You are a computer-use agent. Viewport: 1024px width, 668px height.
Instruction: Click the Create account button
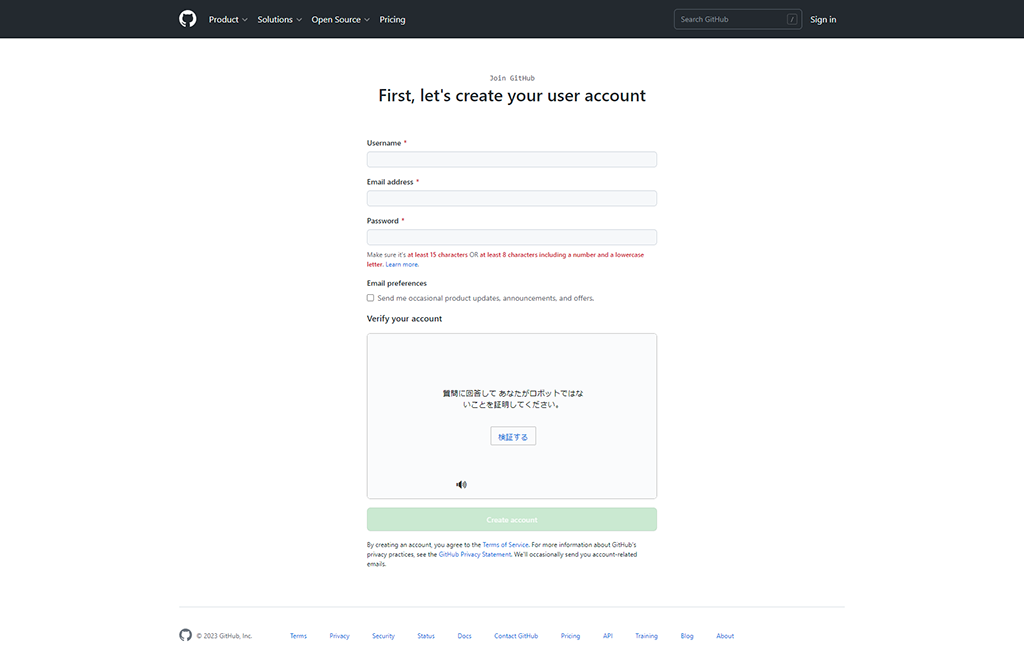(512, 520)
